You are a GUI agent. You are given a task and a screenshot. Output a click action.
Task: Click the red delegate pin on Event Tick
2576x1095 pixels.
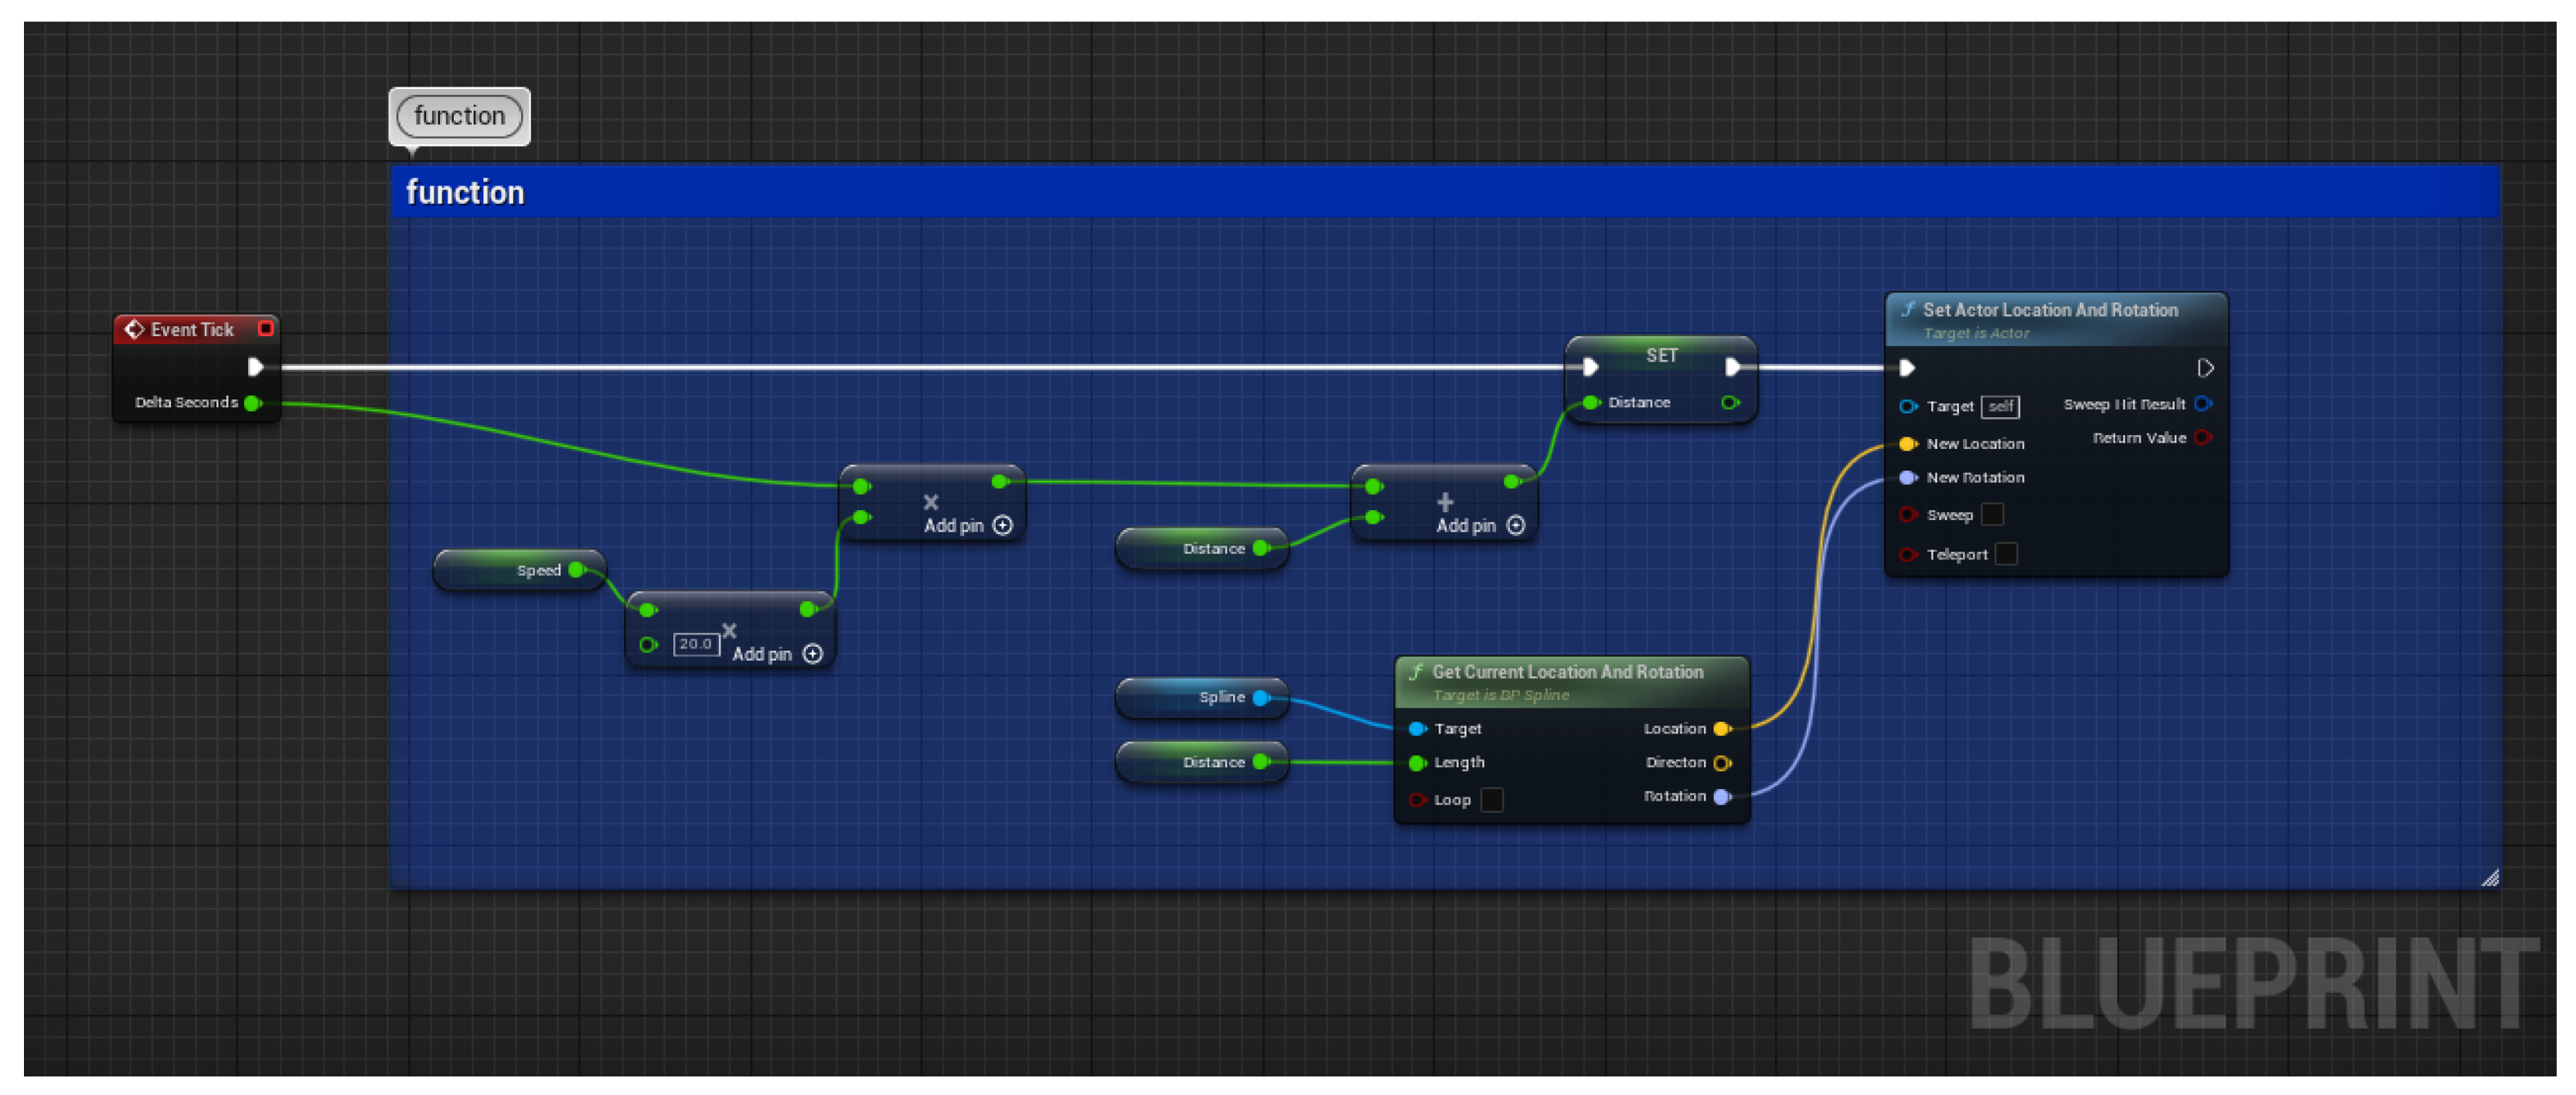tap(265, 328)
